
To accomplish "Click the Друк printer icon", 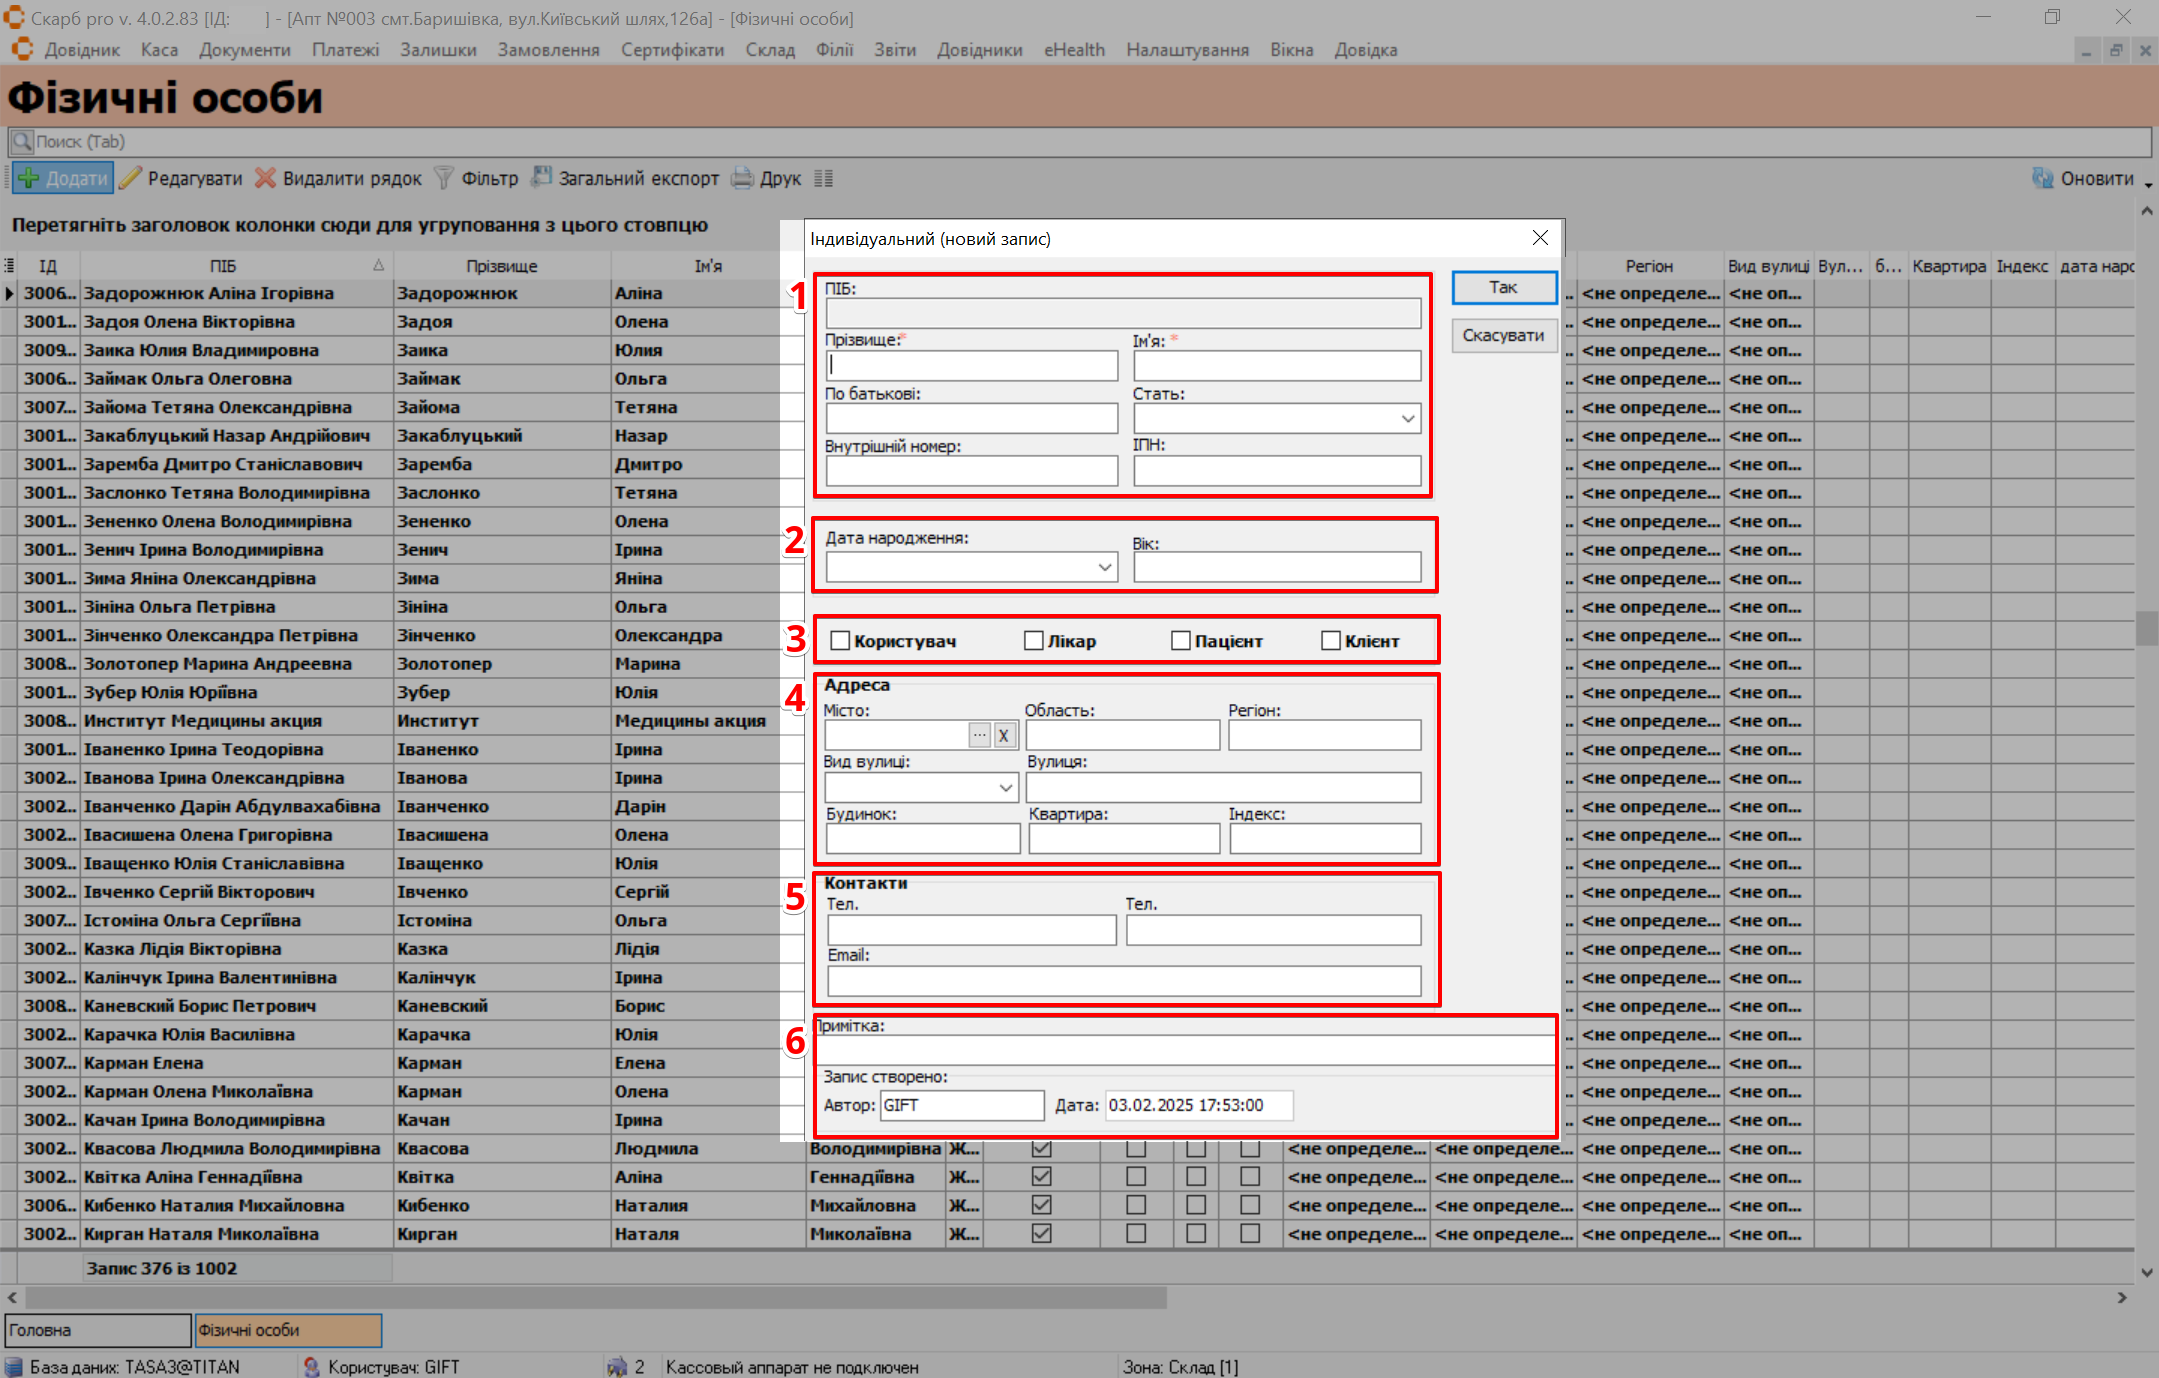I will tap(742, 179).
